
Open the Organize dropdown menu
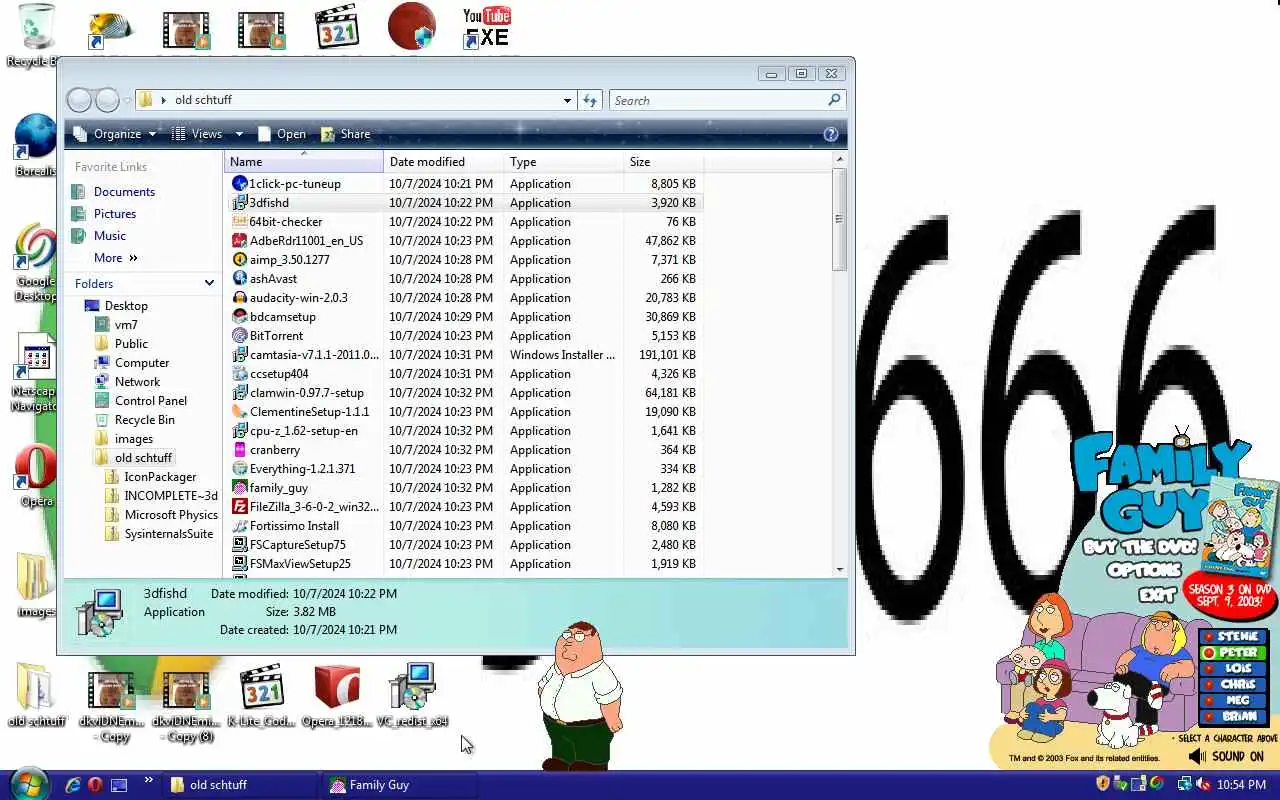(117, 134)
